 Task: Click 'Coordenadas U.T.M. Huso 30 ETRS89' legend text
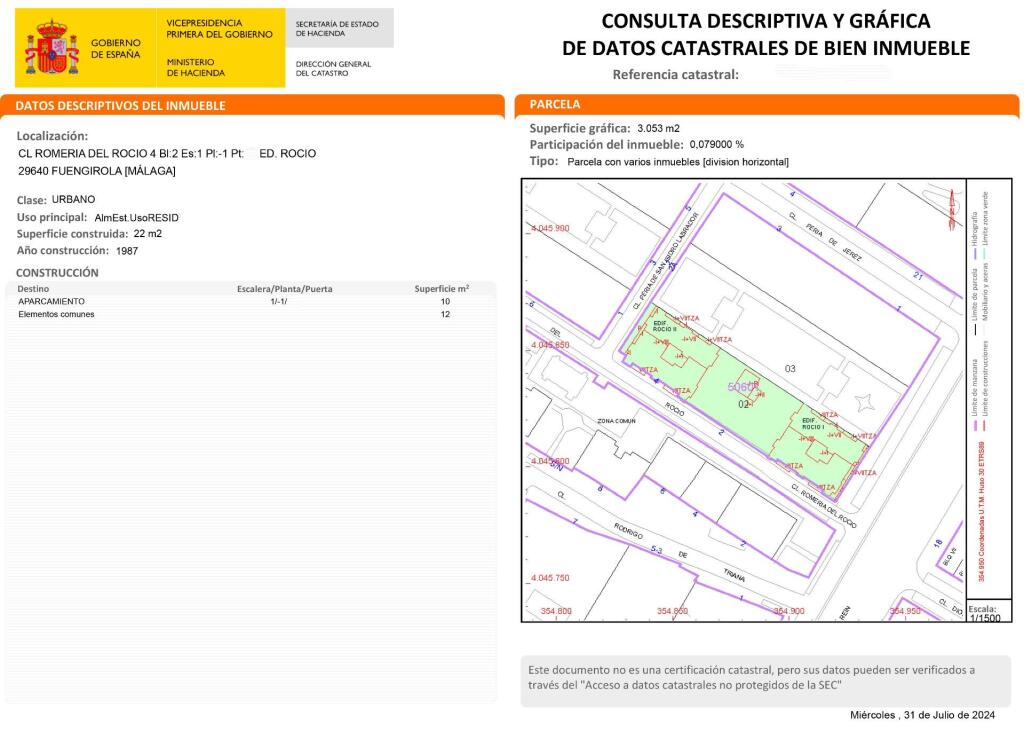pos(980,513)
